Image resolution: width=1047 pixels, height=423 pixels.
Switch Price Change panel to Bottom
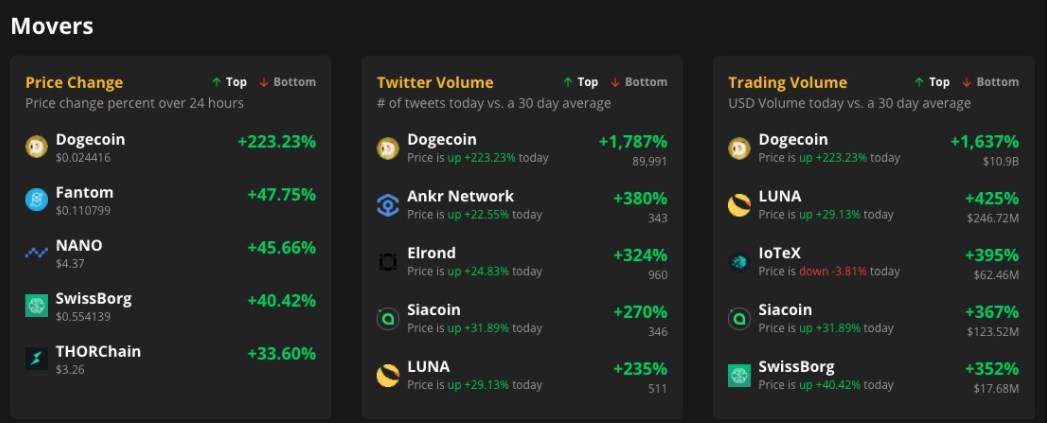287,82
